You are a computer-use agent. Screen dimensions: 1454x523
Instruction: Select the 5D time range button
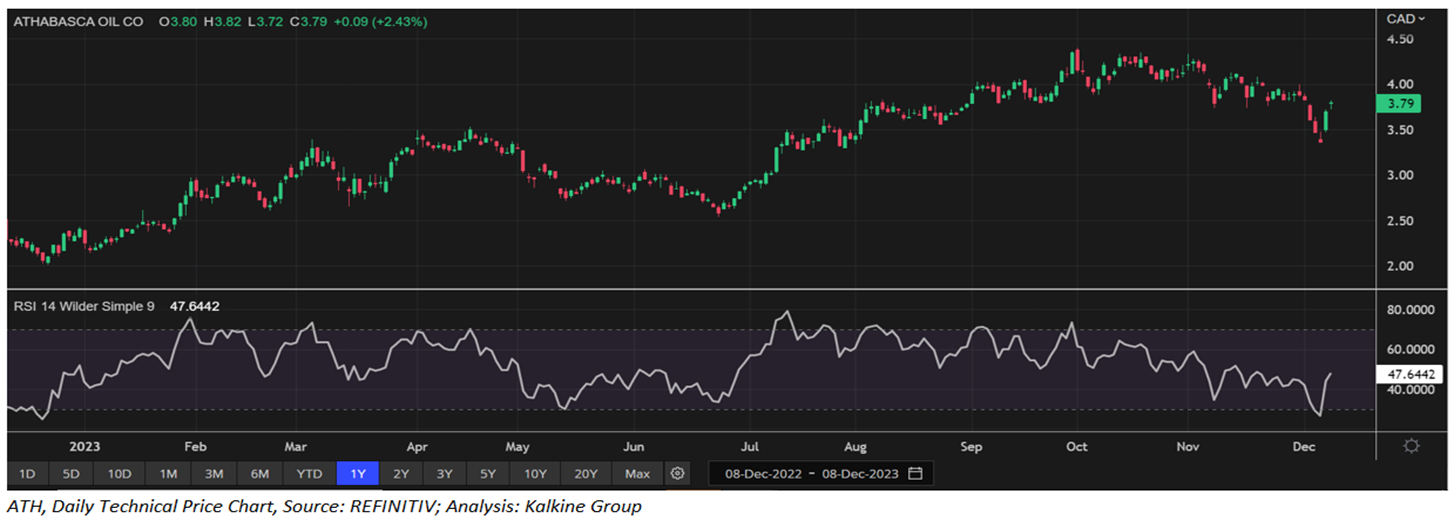click(73, 473)
